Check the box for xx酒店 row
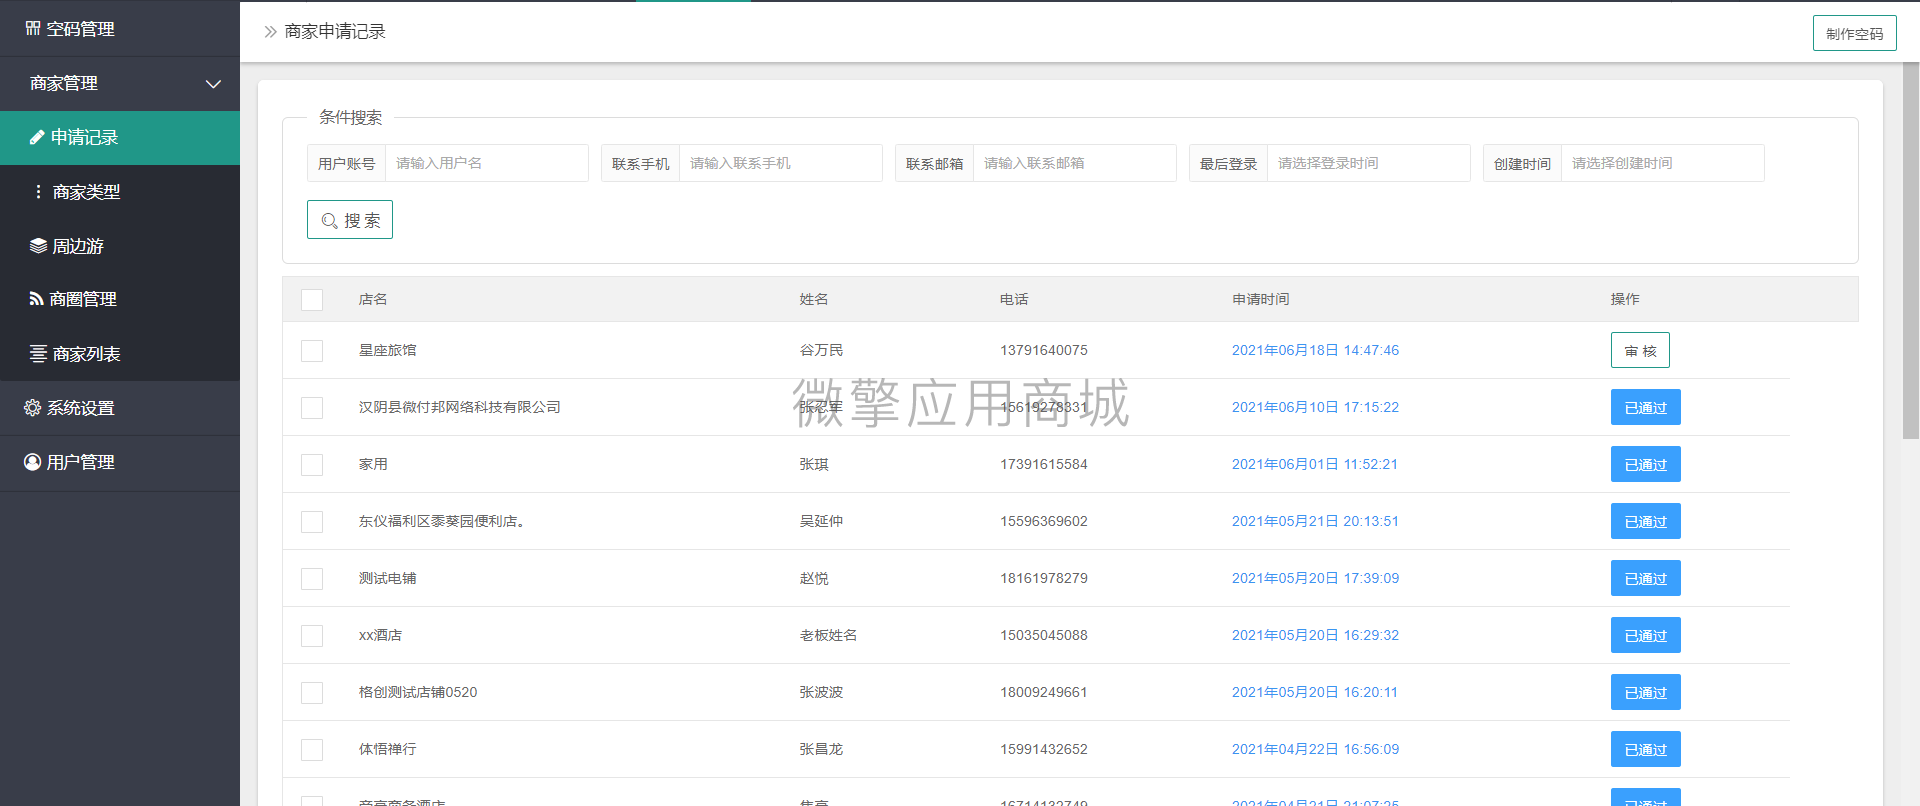This screenshot has width=1920, height=806. (x=312, y=636)
